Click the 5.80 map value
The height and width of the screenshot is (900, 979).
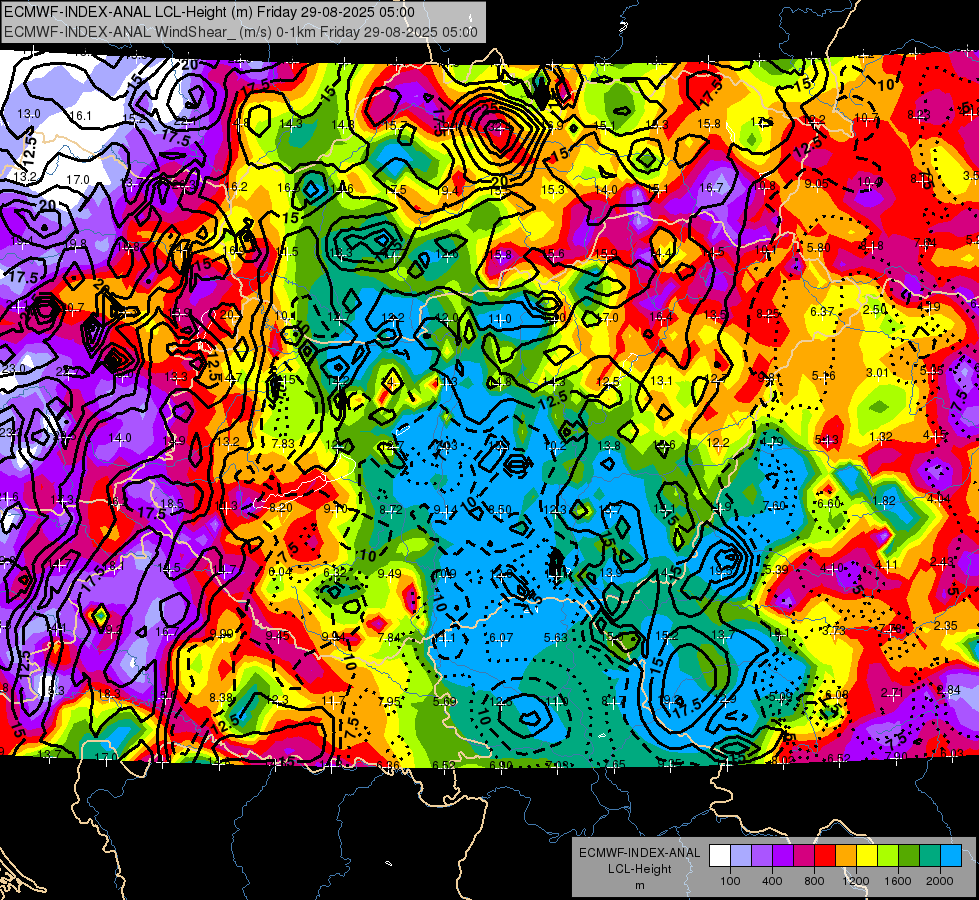819,247
